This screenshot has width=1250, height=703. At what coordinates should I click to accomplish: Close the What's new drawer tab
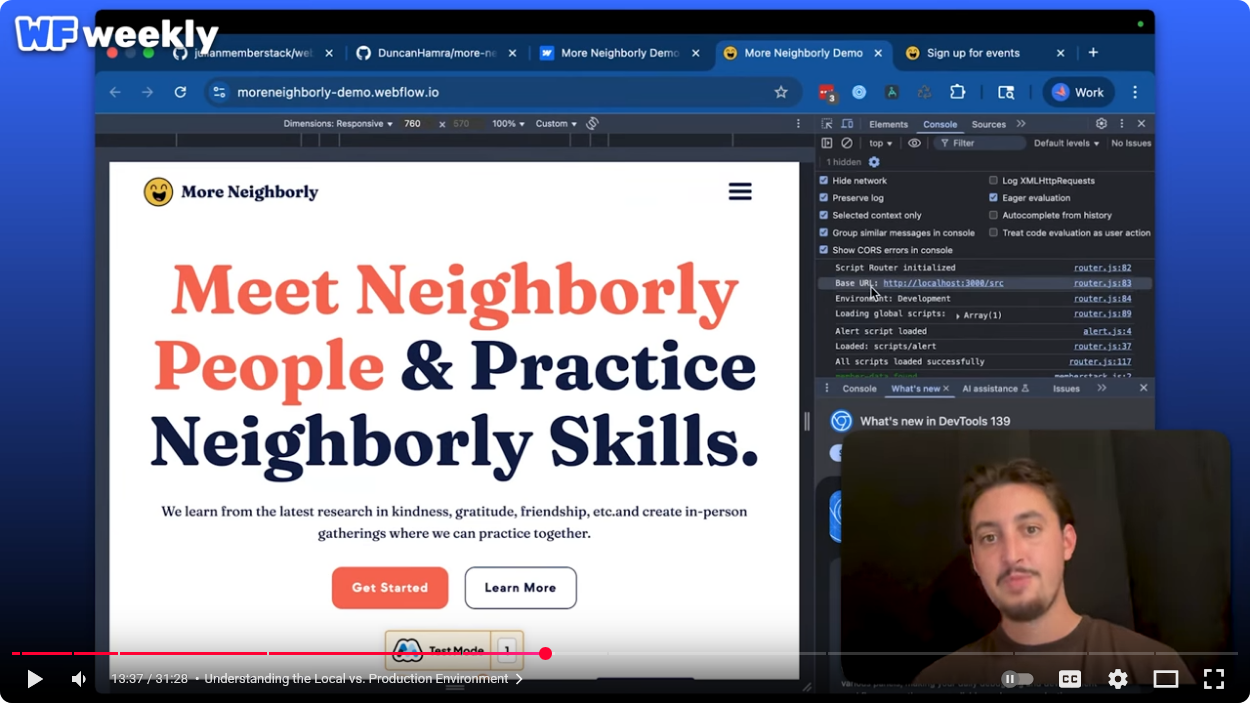(x=946, y=388)
